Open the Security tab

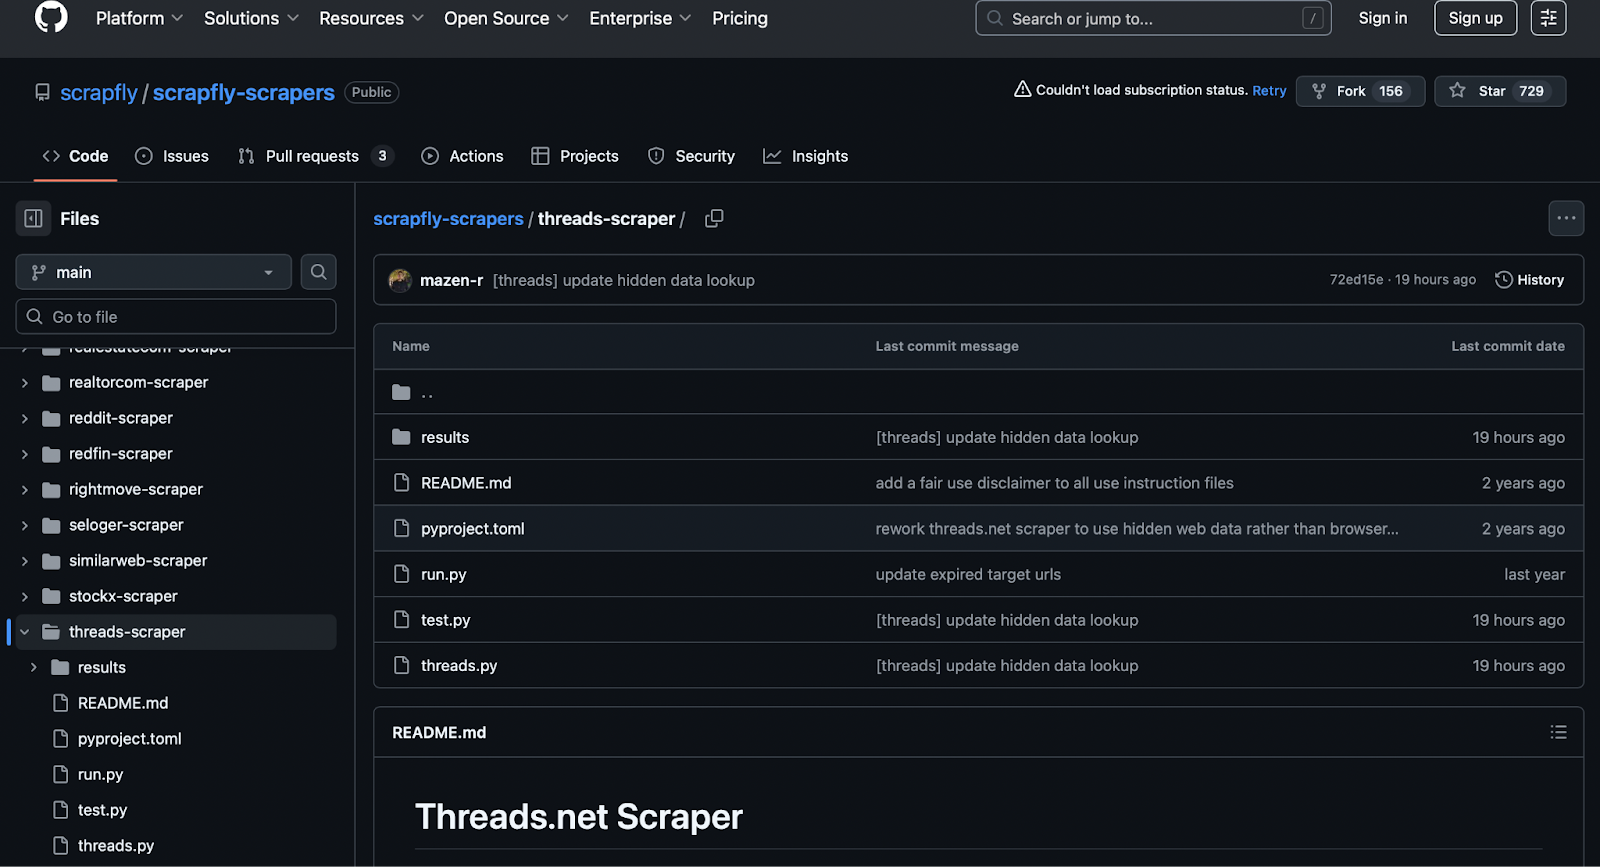coord(691,156)
